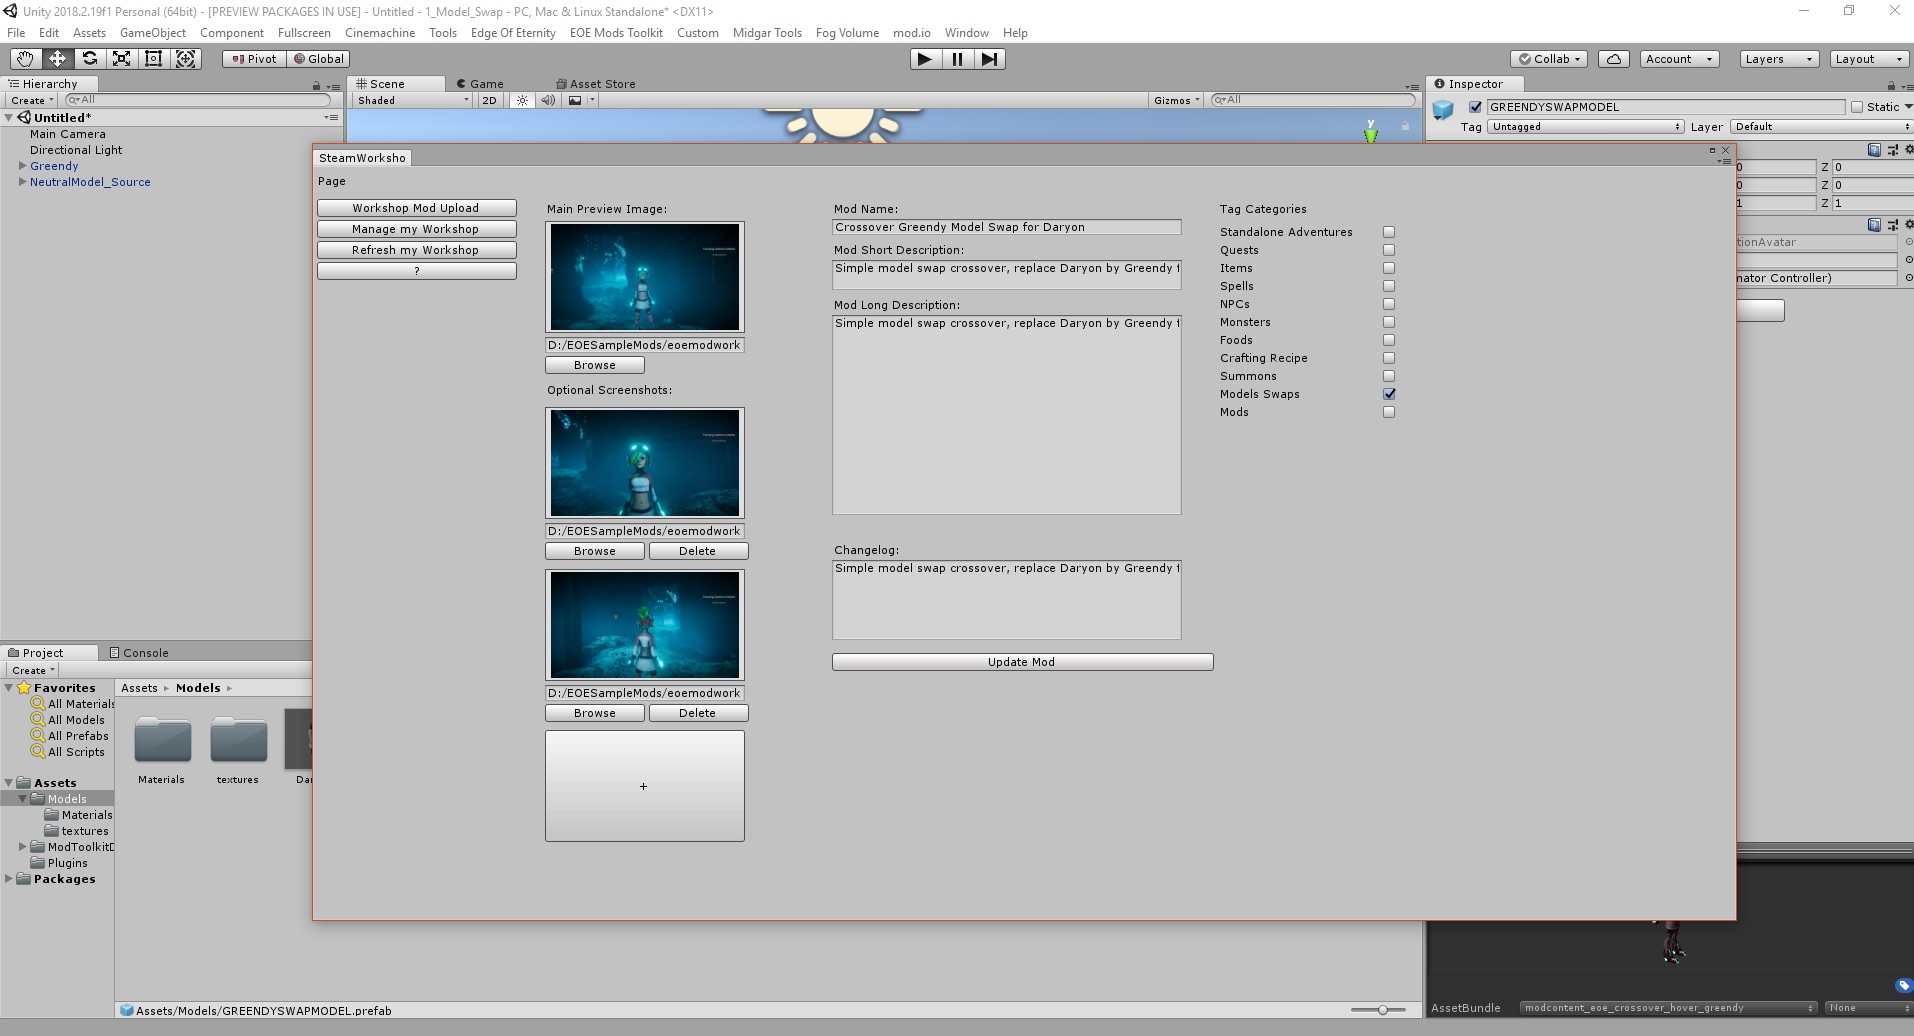
Task: Open asset labels tag icon
Action: coord(1903,985)
